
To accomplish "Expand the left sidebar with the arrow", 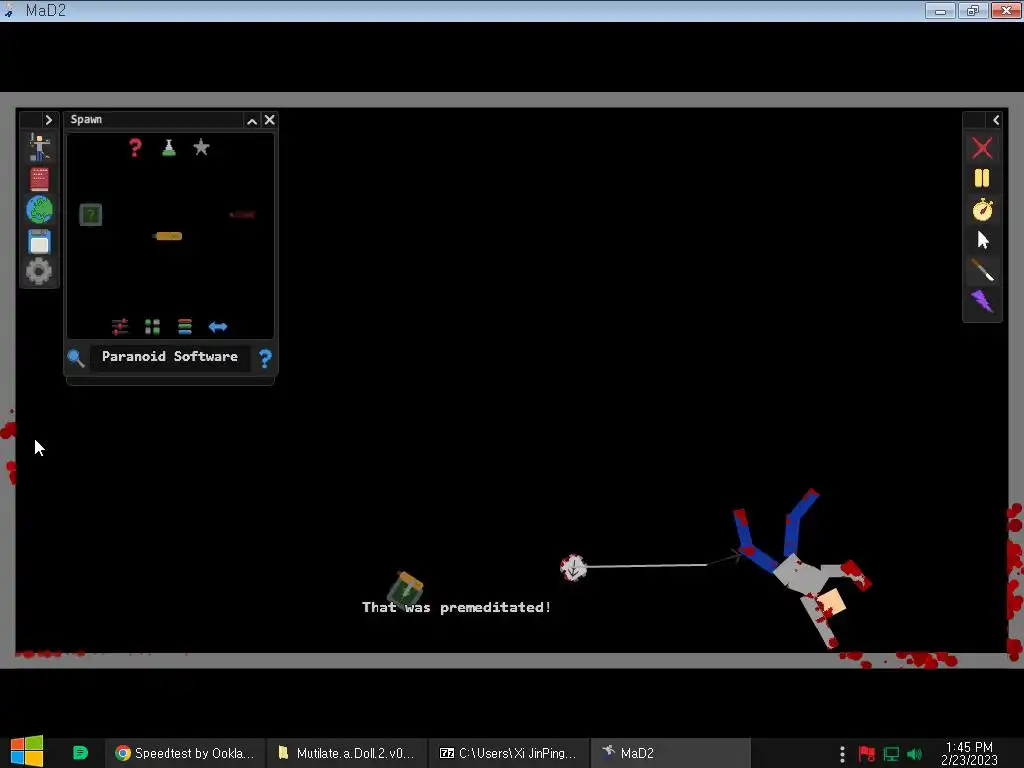I will pyautogui.click(x=48, y=120).
